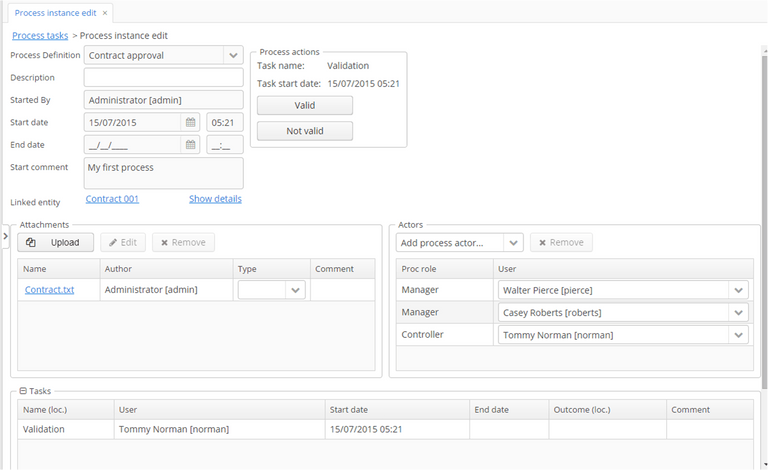Click the Type column header

point(272,269)
